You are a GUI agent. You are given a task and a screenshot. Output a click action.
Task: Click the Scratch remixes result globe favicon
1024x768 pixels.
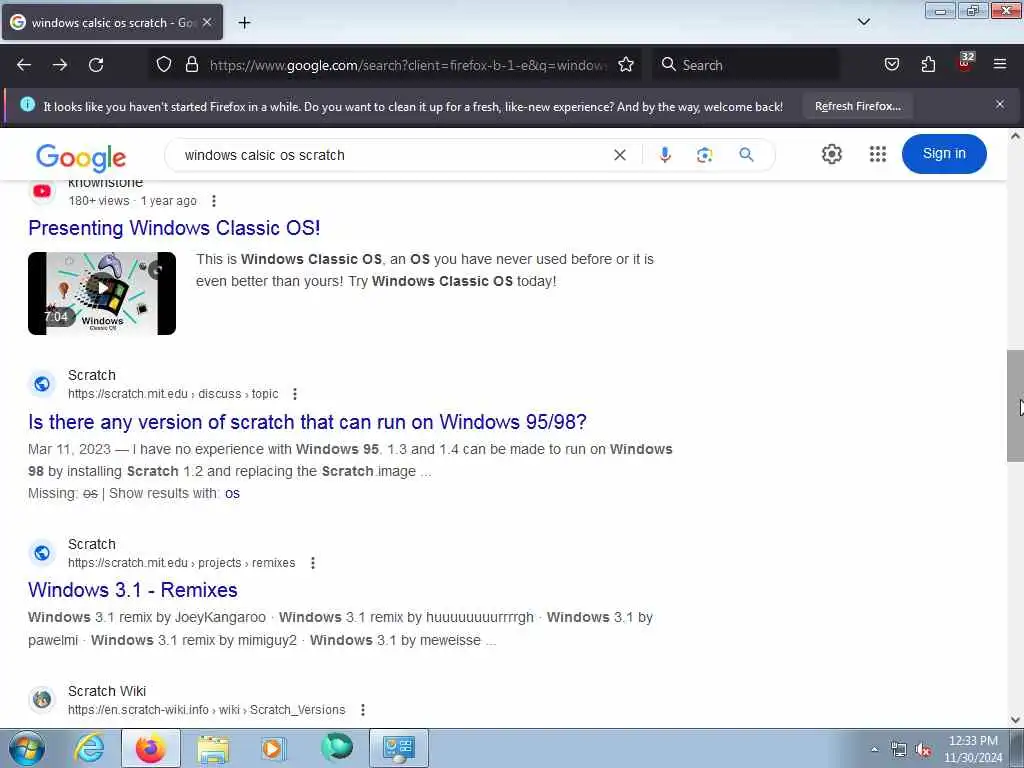pos(42,553)
